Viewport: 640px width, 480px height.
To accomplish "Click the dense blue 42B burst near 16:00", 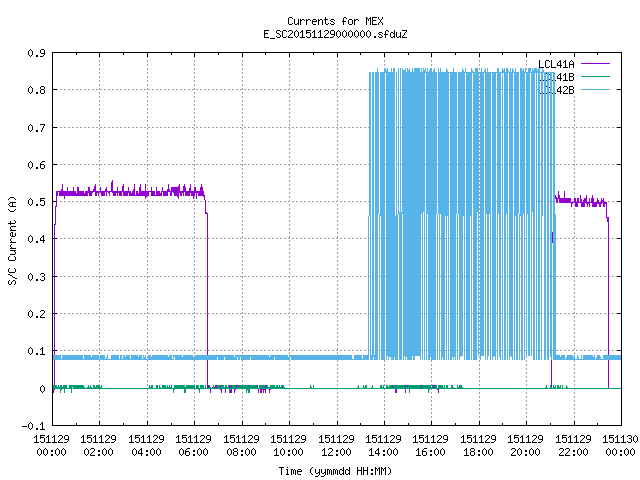I will click(431, 212).
